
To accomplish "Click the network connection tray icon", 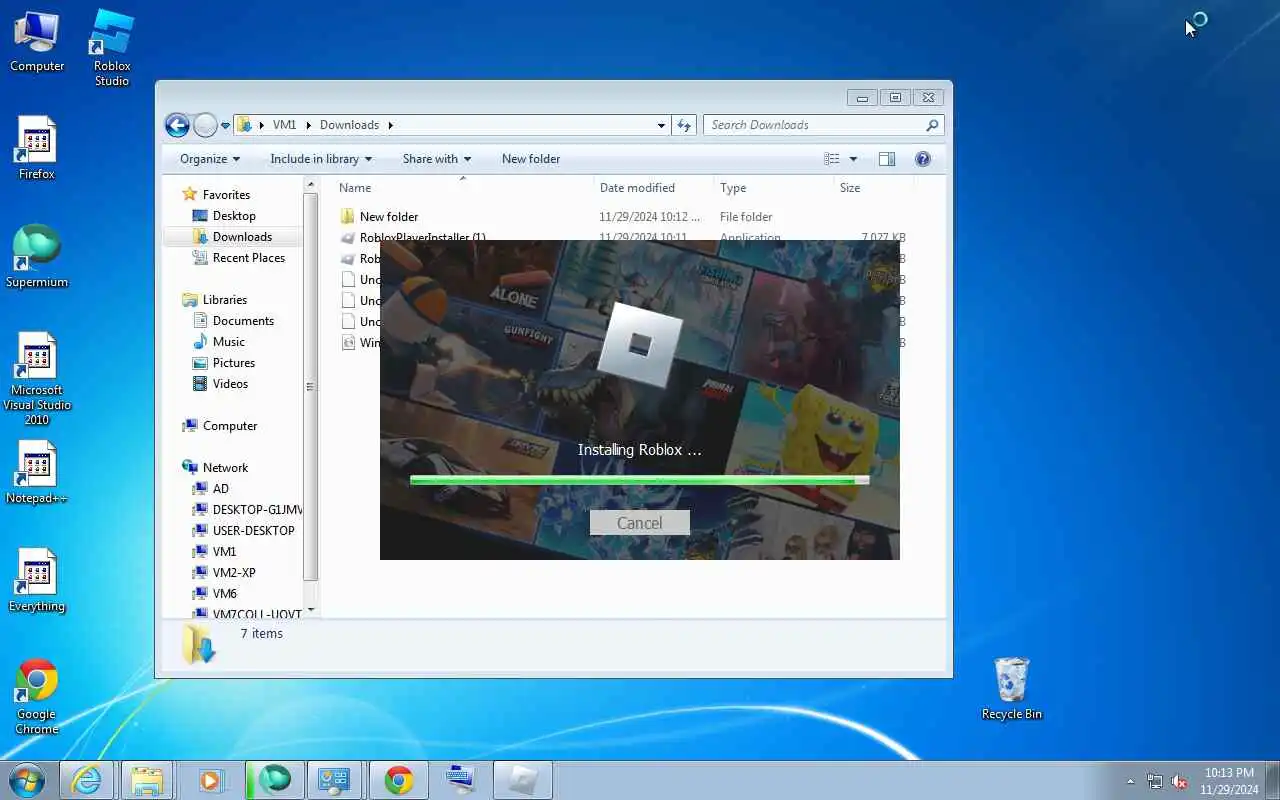I will click(x=1155, y=781).
